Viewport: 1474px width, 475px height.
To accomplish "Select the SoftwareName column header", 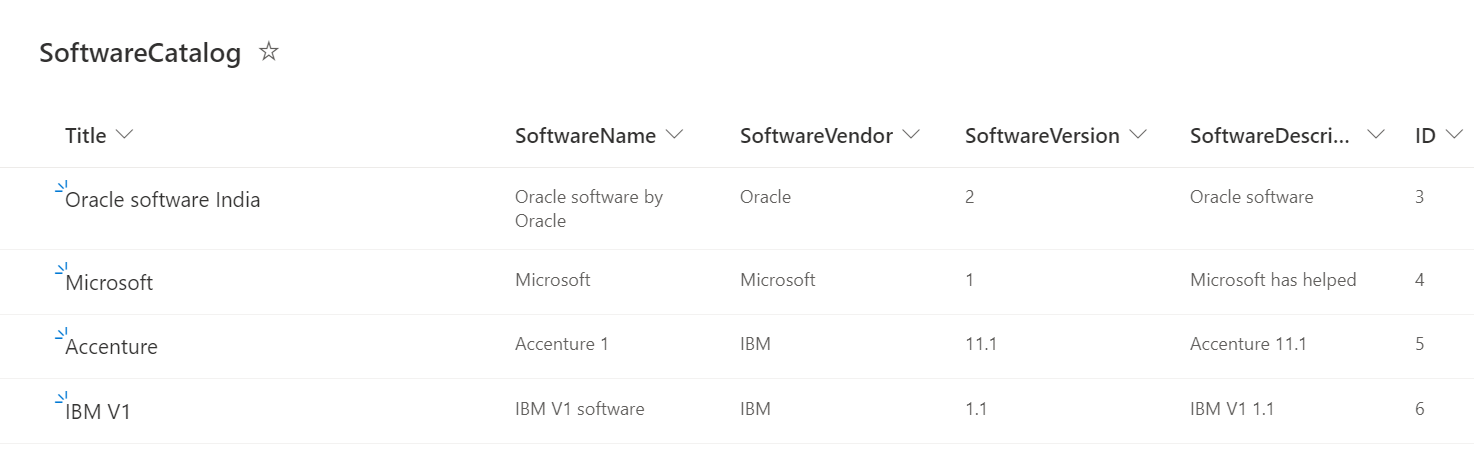I will tap(586, 136).
